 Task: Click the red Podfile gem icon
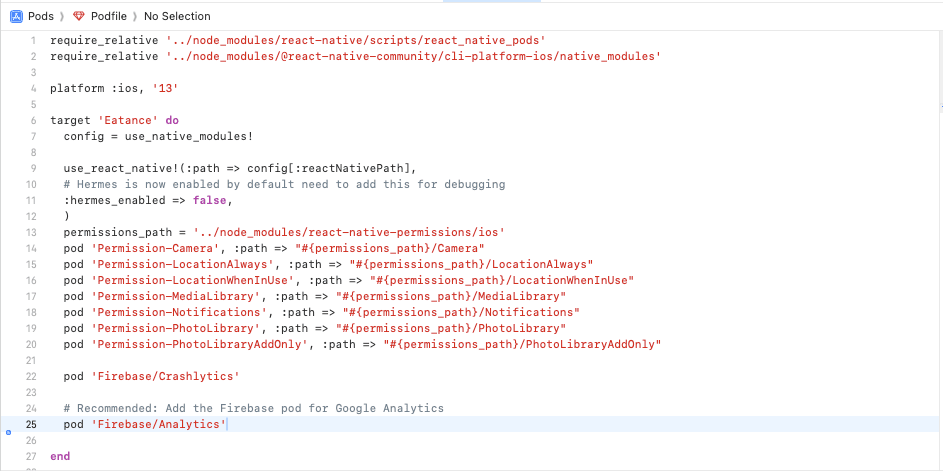tap(79, 16)
